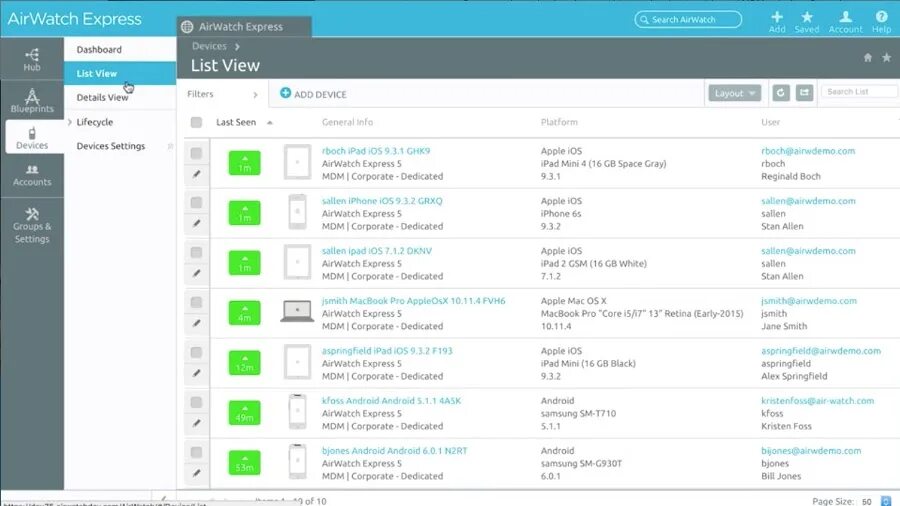This screenshot has height=506, width=900.
Task: Check the sallen iPhone row checkbox
Action: coord(196,203)
